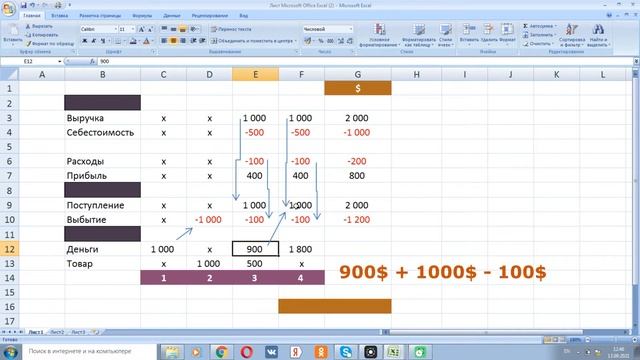Open the font size dropdown
Viewport: 640px width, 360px height.
click(133, 29)
